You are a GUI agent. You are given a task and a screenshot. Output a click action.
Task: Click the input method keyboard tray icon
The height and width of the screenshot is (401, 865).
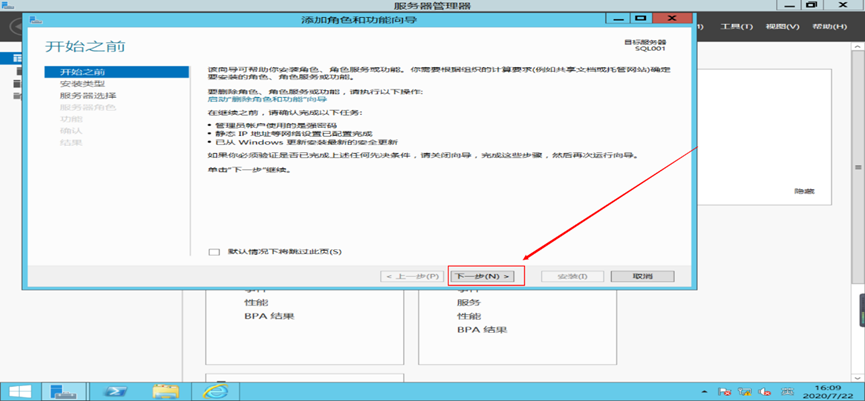(x=787, y=392)
